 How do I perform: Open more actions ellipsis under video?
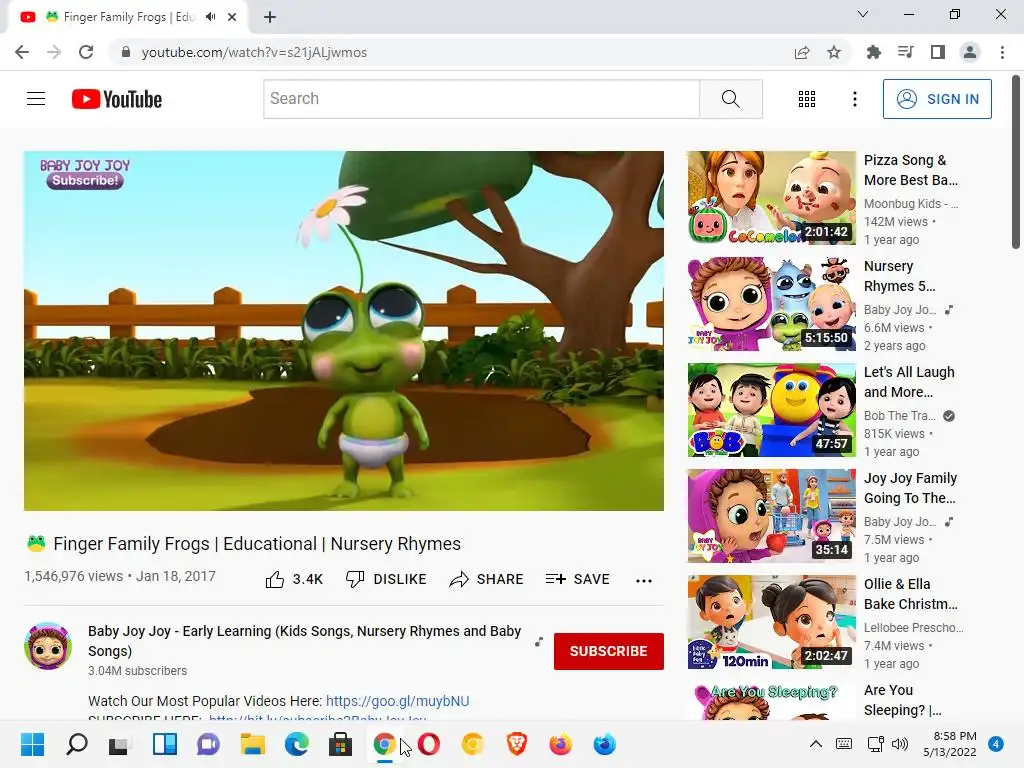(644, 581)
